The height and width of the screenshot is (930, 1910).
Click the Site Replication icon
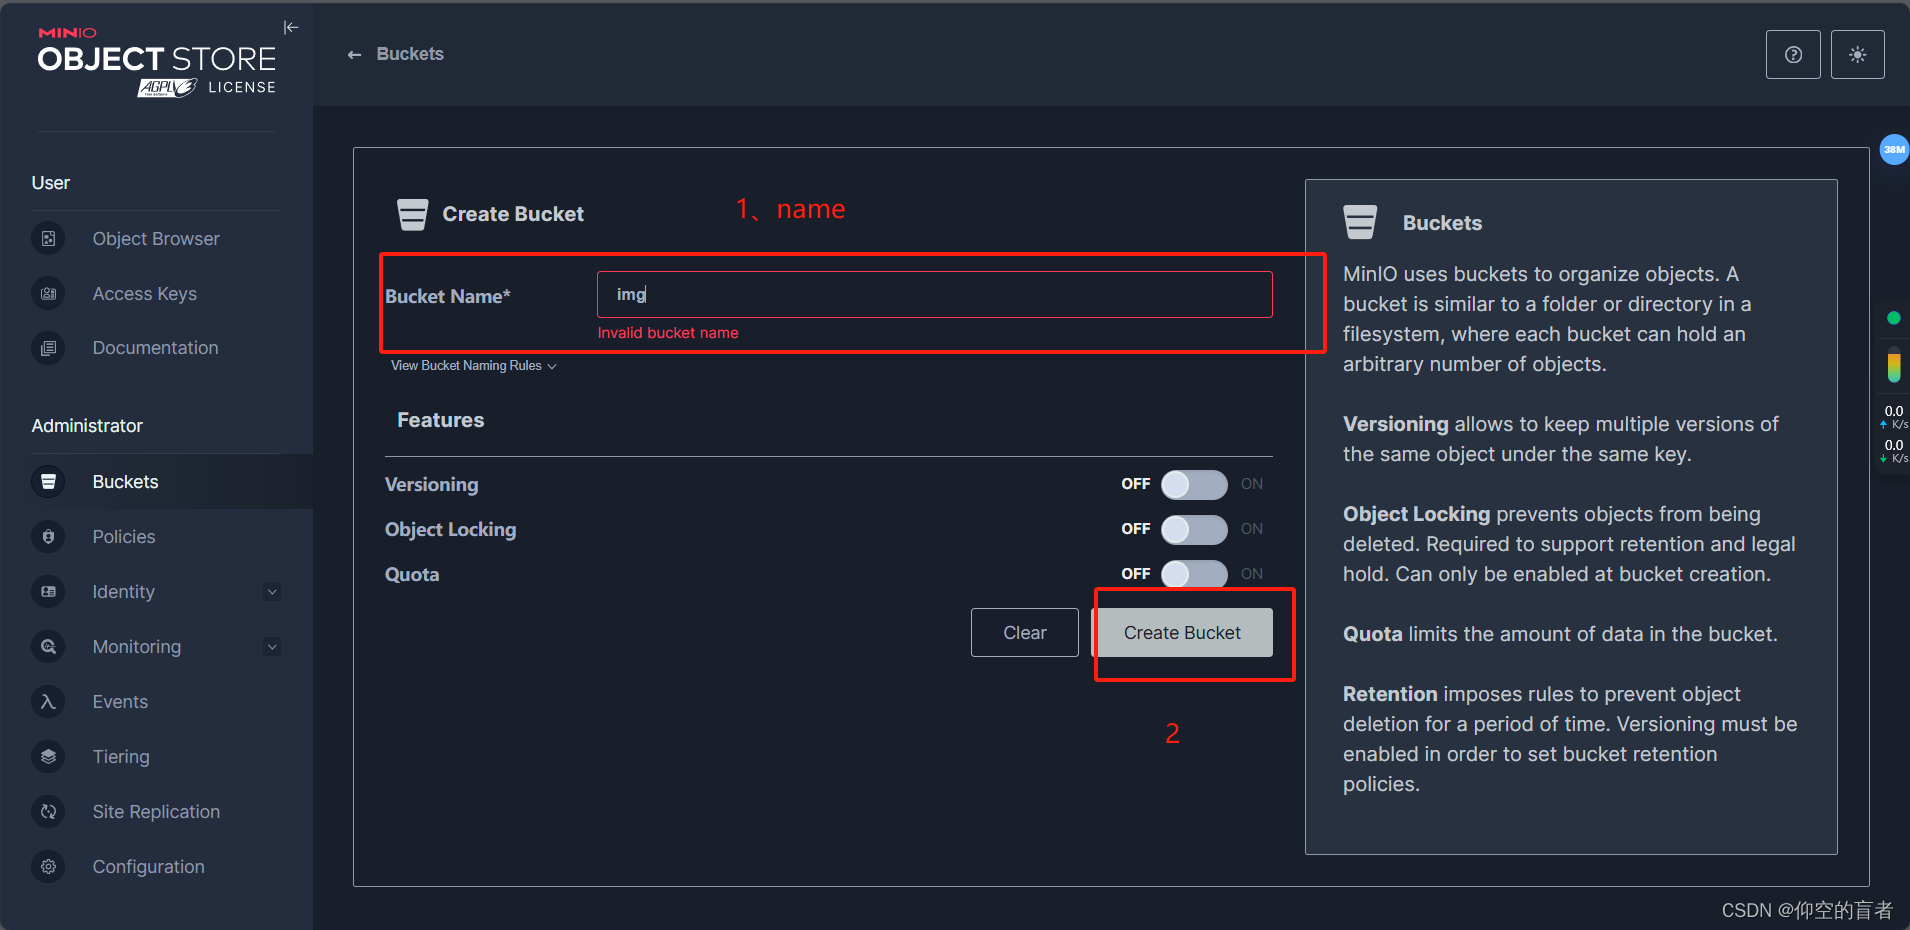click(48, 811)
